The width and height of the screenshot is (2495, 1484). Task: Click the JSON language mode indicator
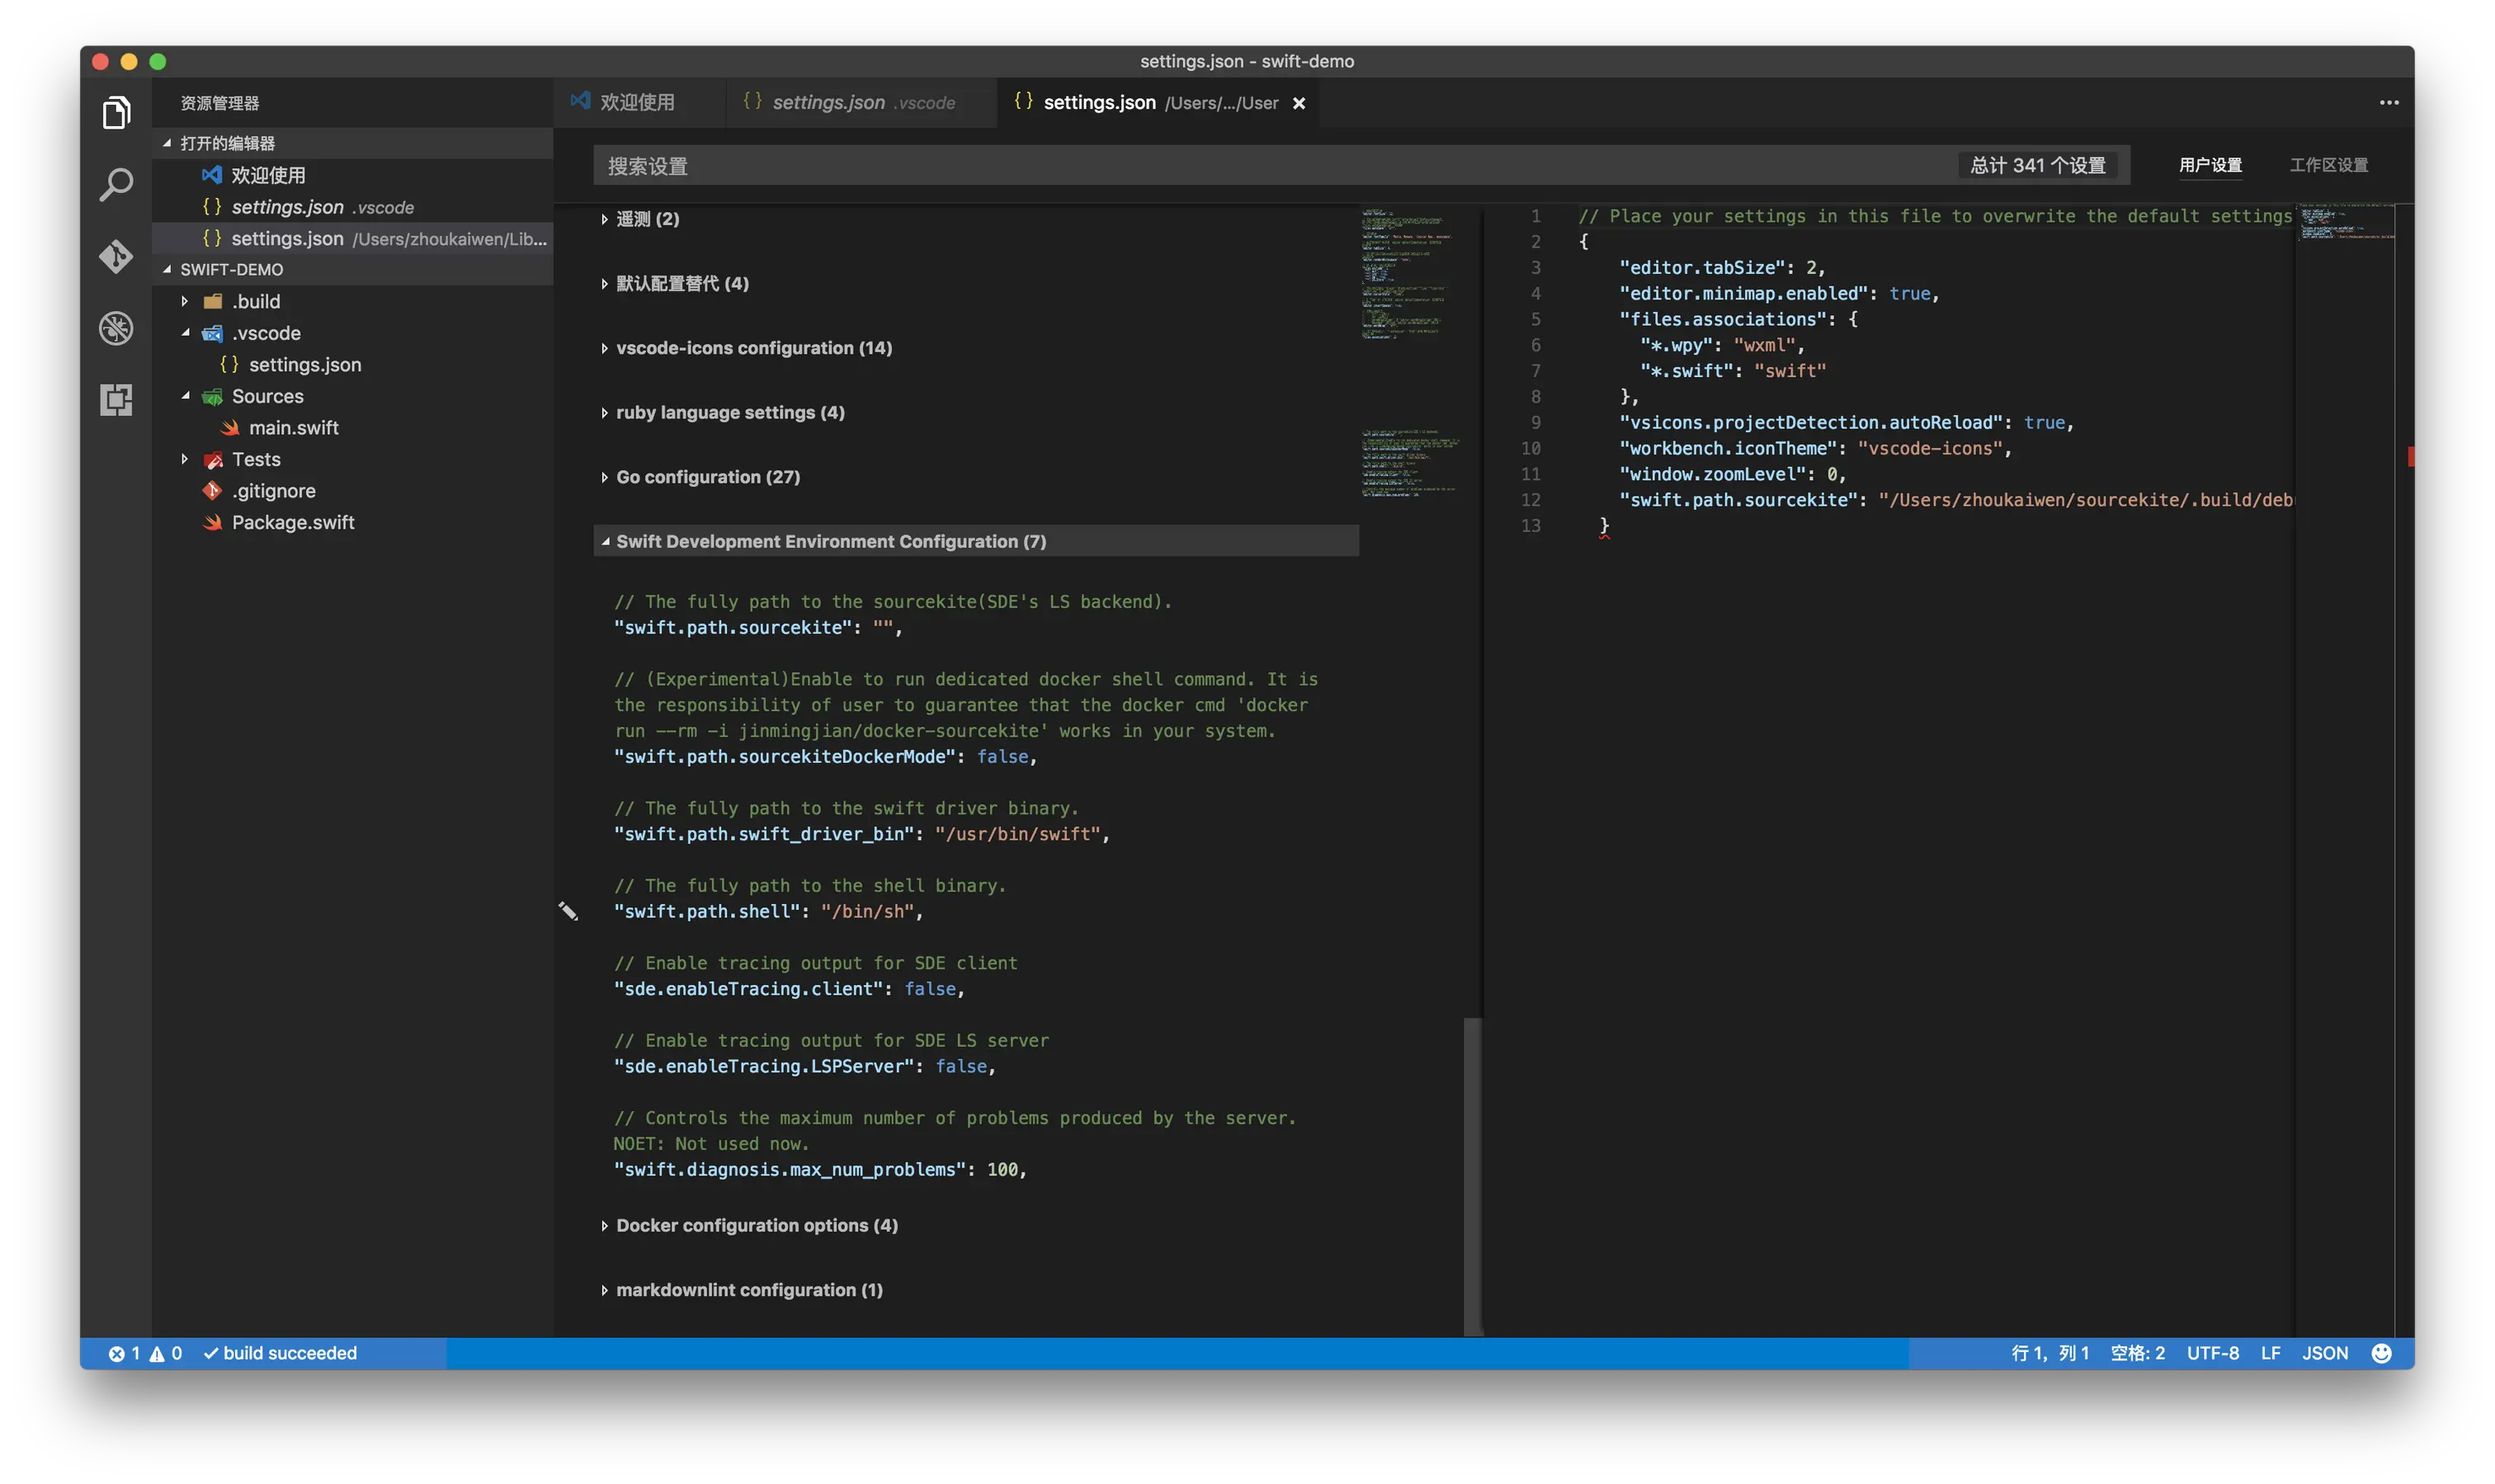point(2326,1352)
